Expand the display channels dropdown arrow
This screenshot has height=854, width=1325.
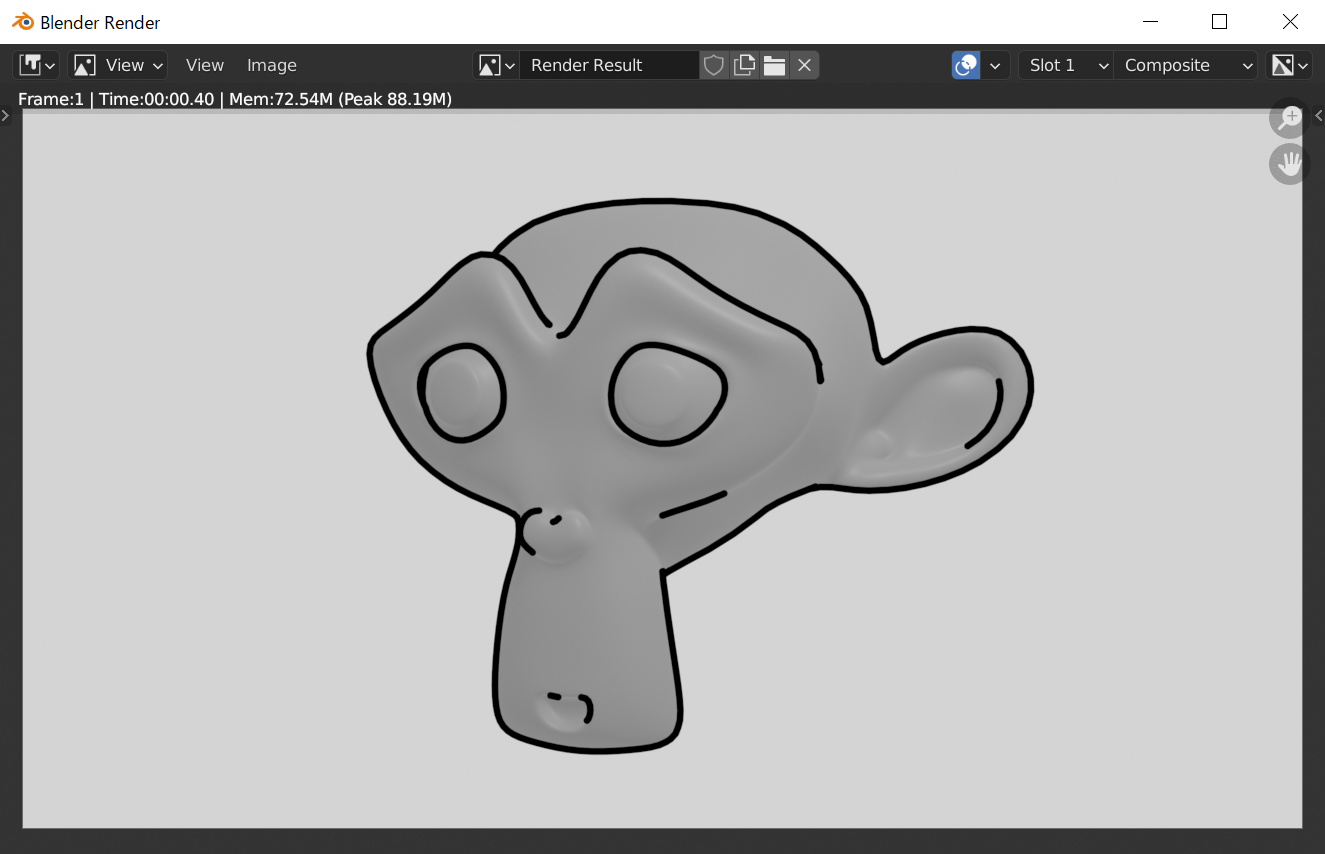pos(995,64)
